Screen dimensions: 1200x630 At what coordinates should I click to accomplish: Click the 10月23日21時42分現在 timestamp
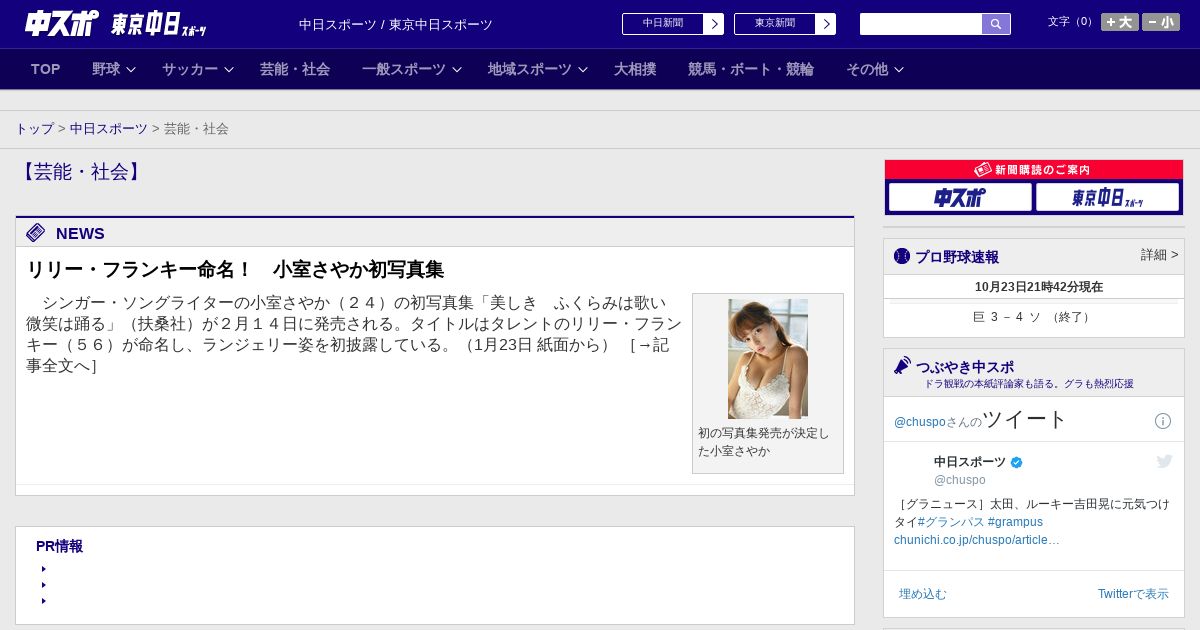pos(1039,287)
